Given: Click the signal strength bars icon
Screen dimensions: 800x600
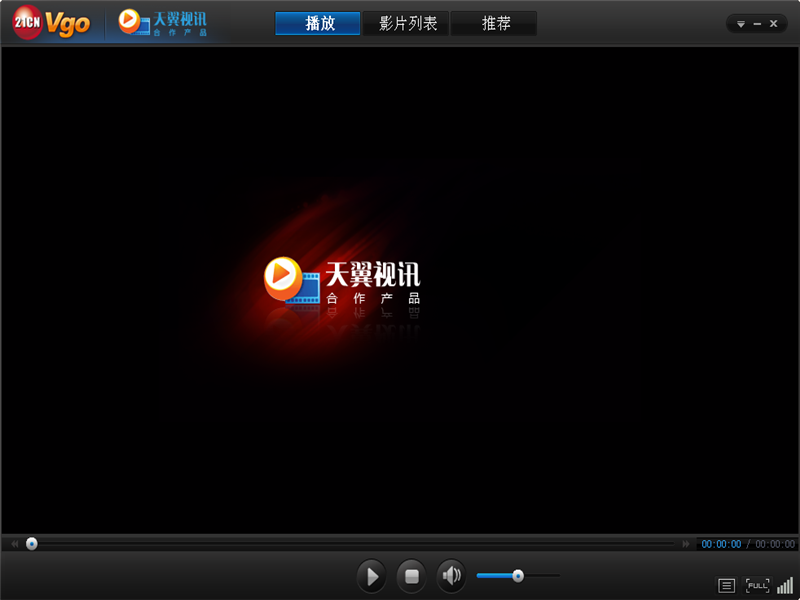Looking at the screenshot, I should [x=787, y=584].
